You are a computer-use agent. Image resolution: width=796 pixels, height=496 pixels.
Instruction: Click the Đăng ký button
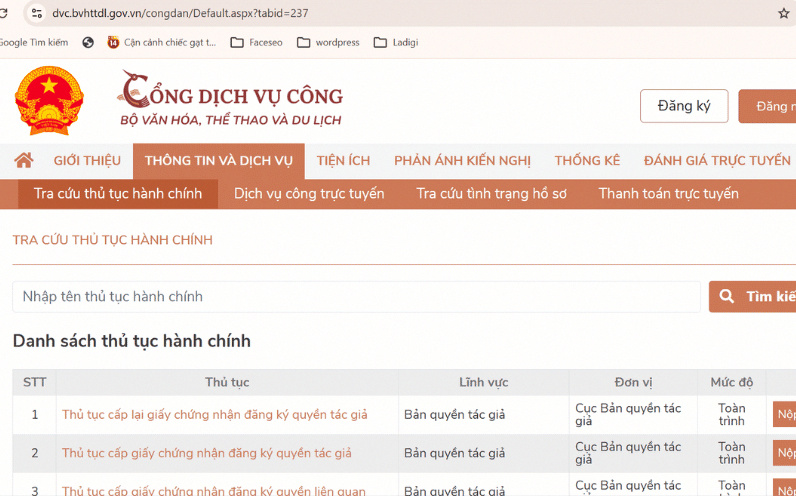click(684, 106)
